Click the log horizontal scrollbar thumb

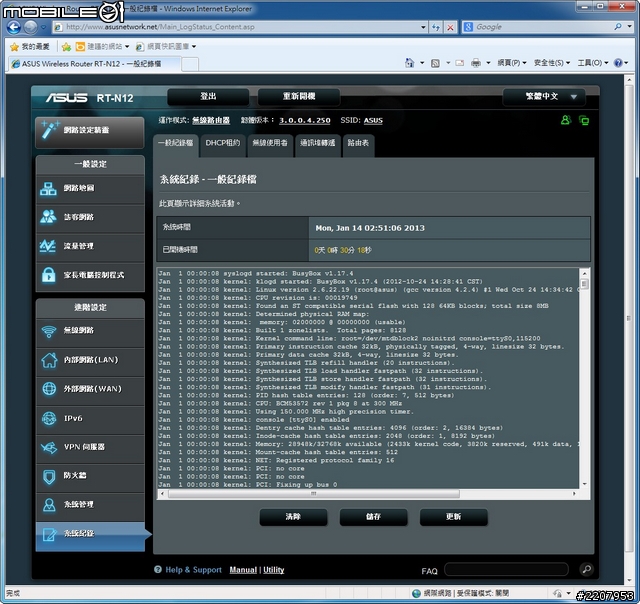coord(313,494)
